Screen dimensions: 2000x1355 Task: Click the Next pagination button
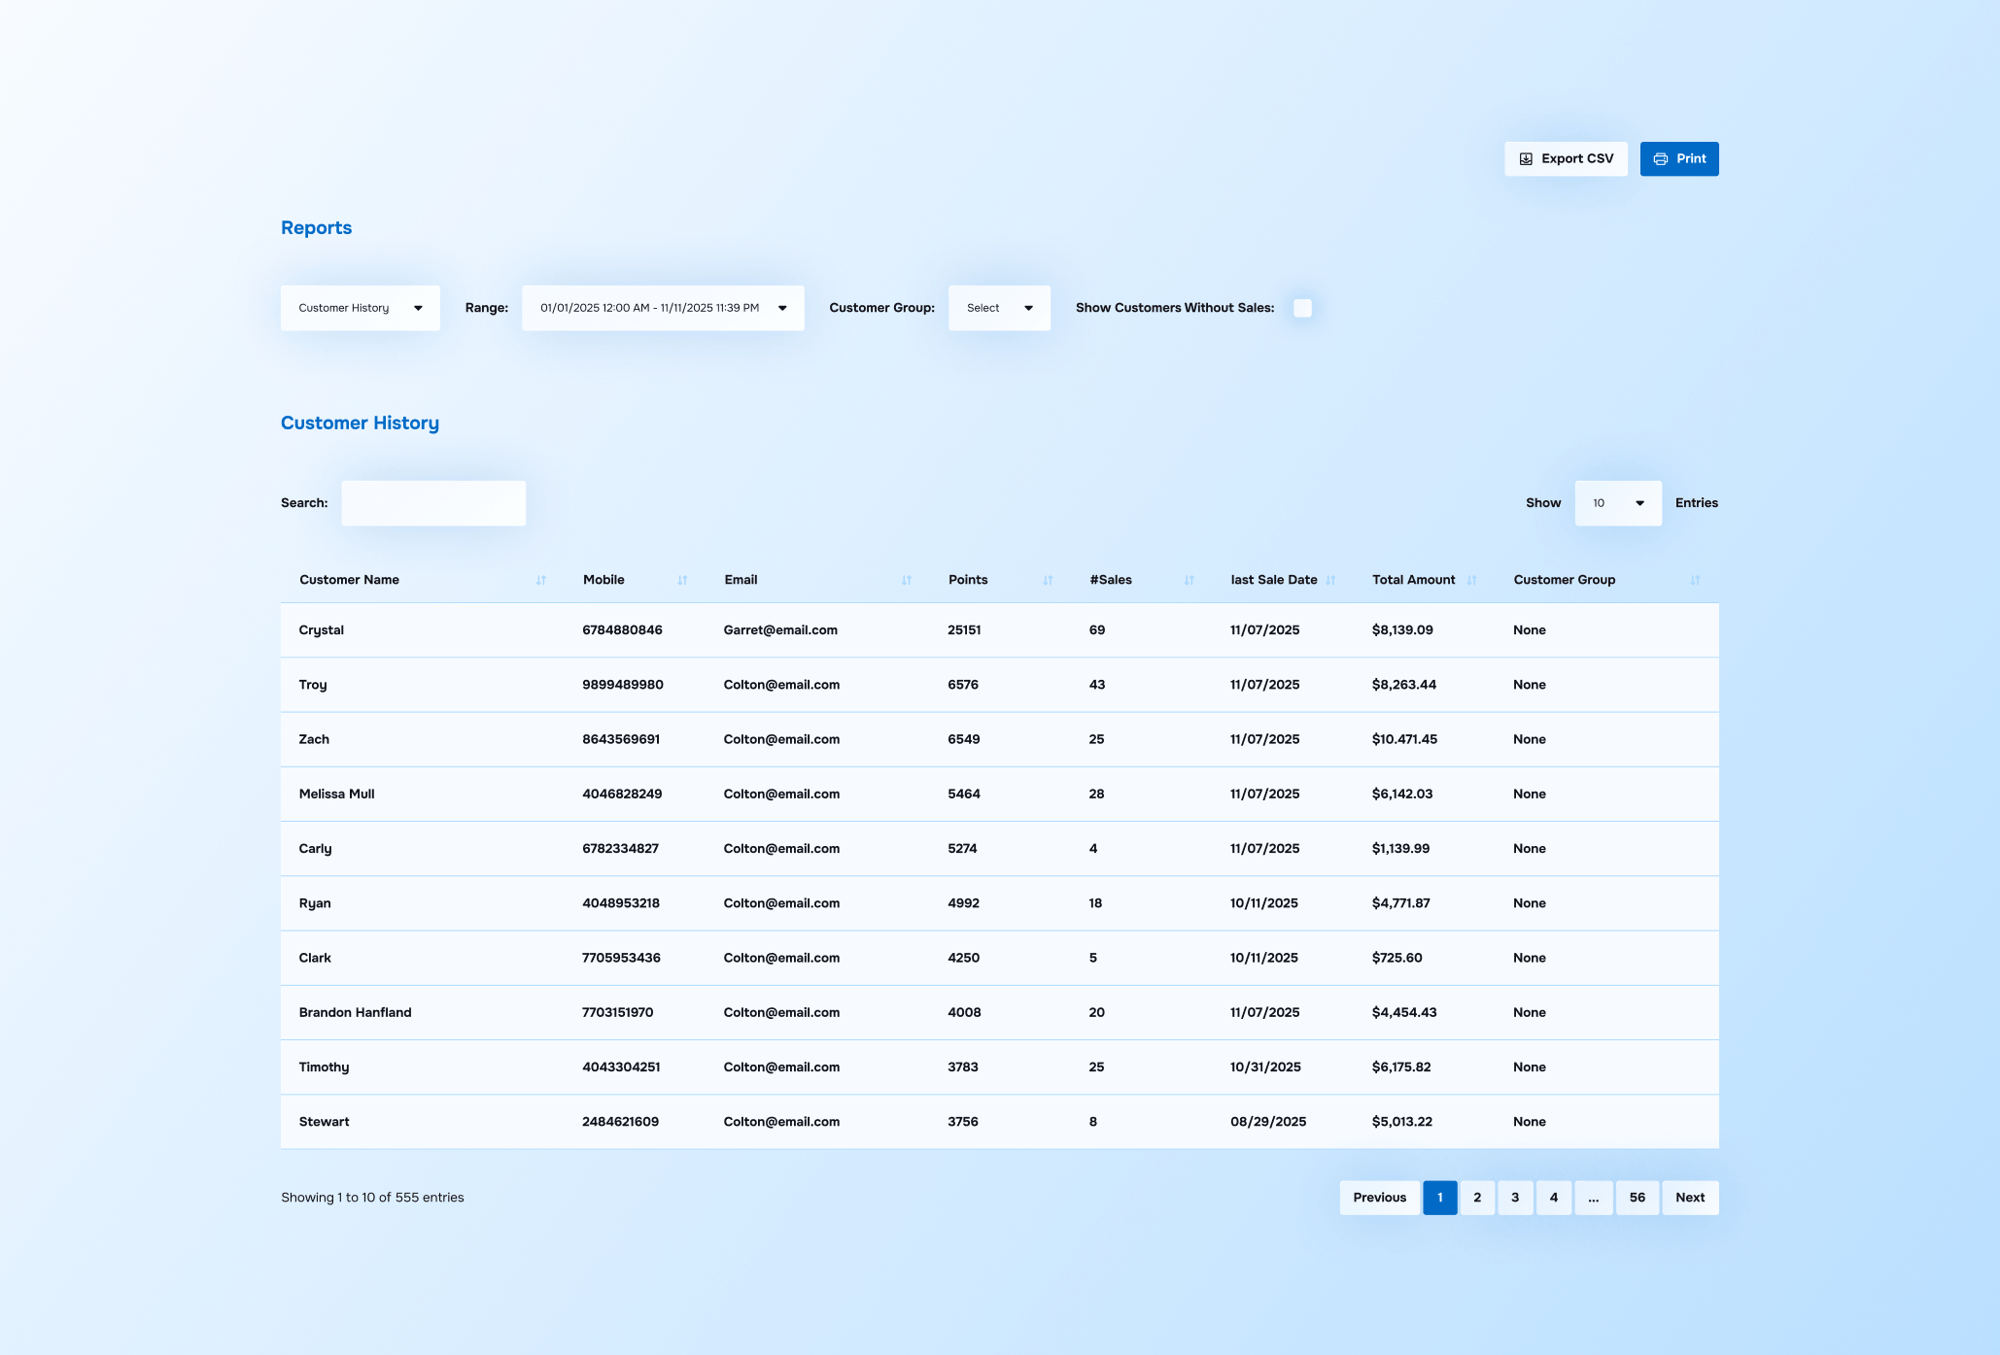coord(1689,1197)
